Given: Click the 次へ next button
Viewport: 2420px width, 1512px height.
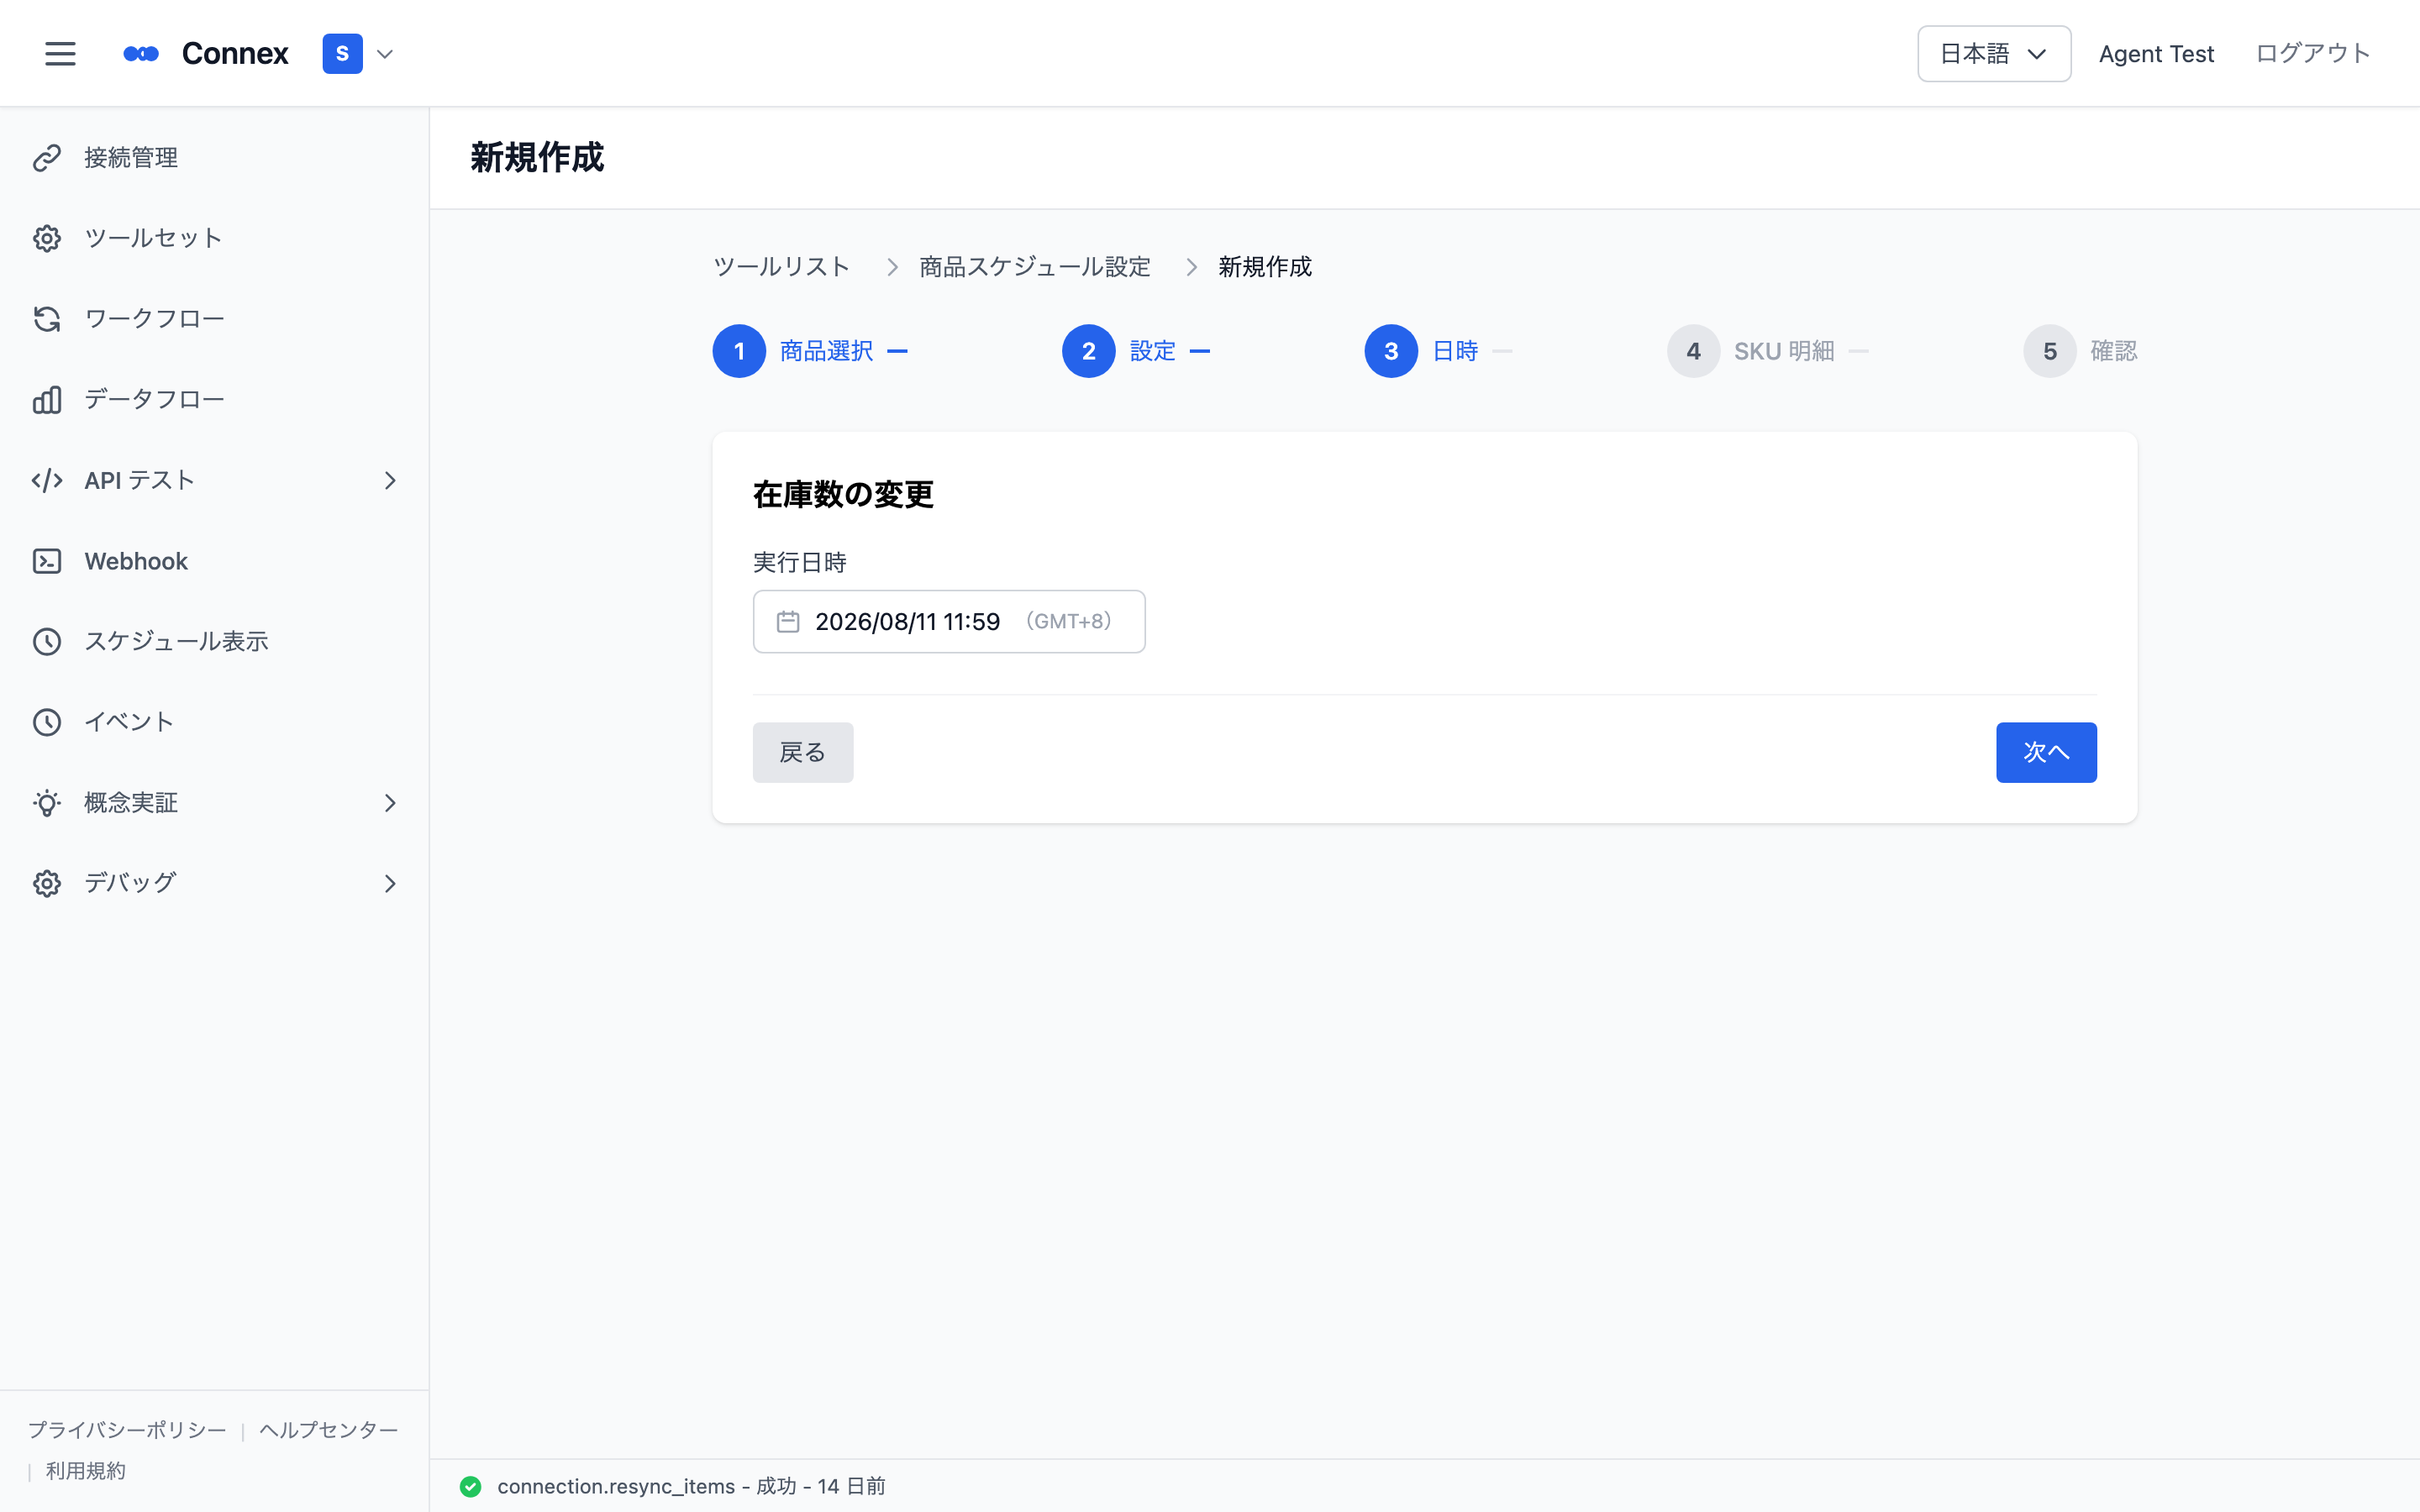Looking at the screenshot, I should tap(2046, 752).
